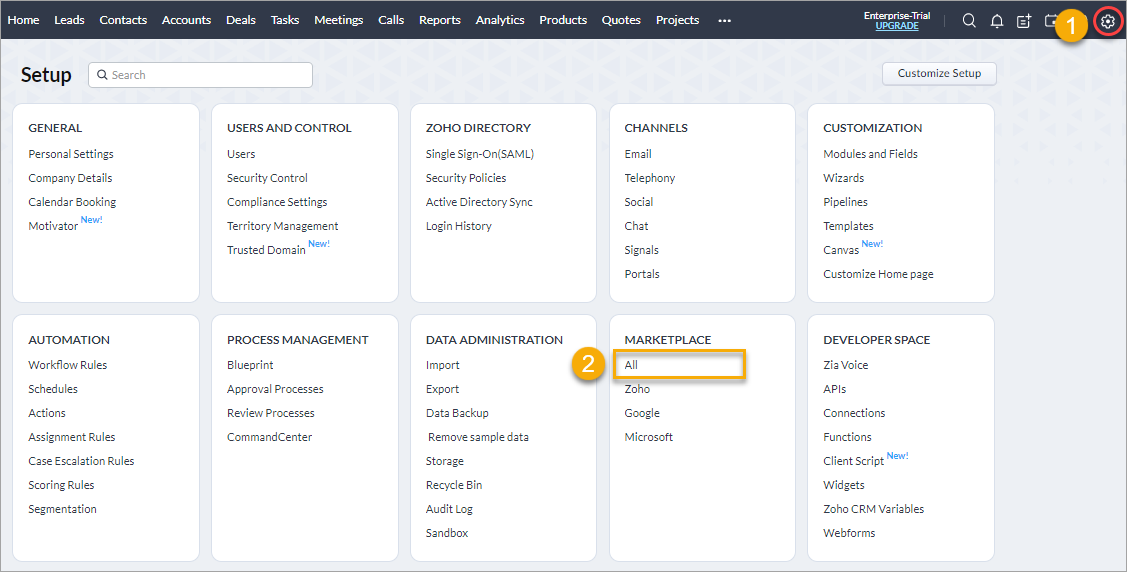Open Zia Voice in Developer Space
The height and width of the screenshot is (572, 1127).
845,365
